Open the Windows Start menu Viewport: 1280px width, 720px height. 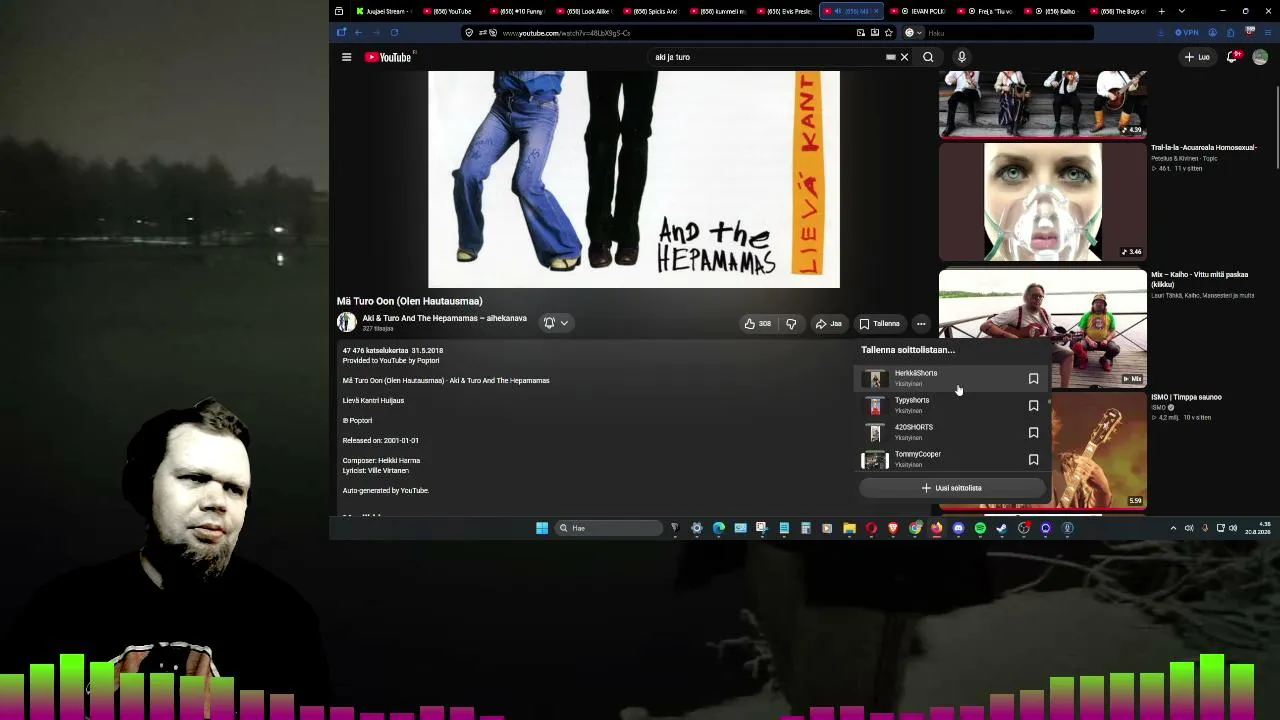tap(542, 528)
